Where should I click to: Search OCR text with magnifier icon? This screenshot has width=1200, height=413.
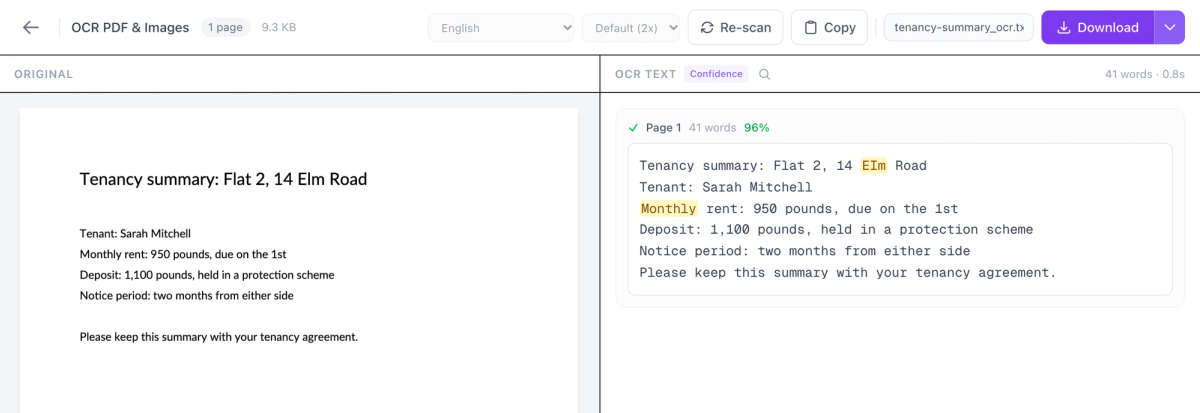click(x=765, y=74)
